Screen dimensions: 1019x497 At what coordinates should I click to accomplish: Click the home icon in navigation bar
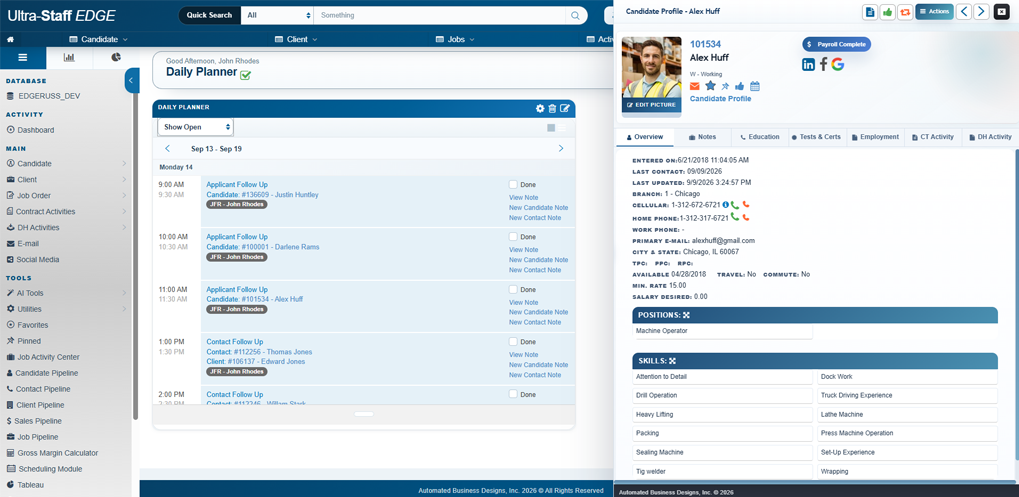(x=10, y=40)
